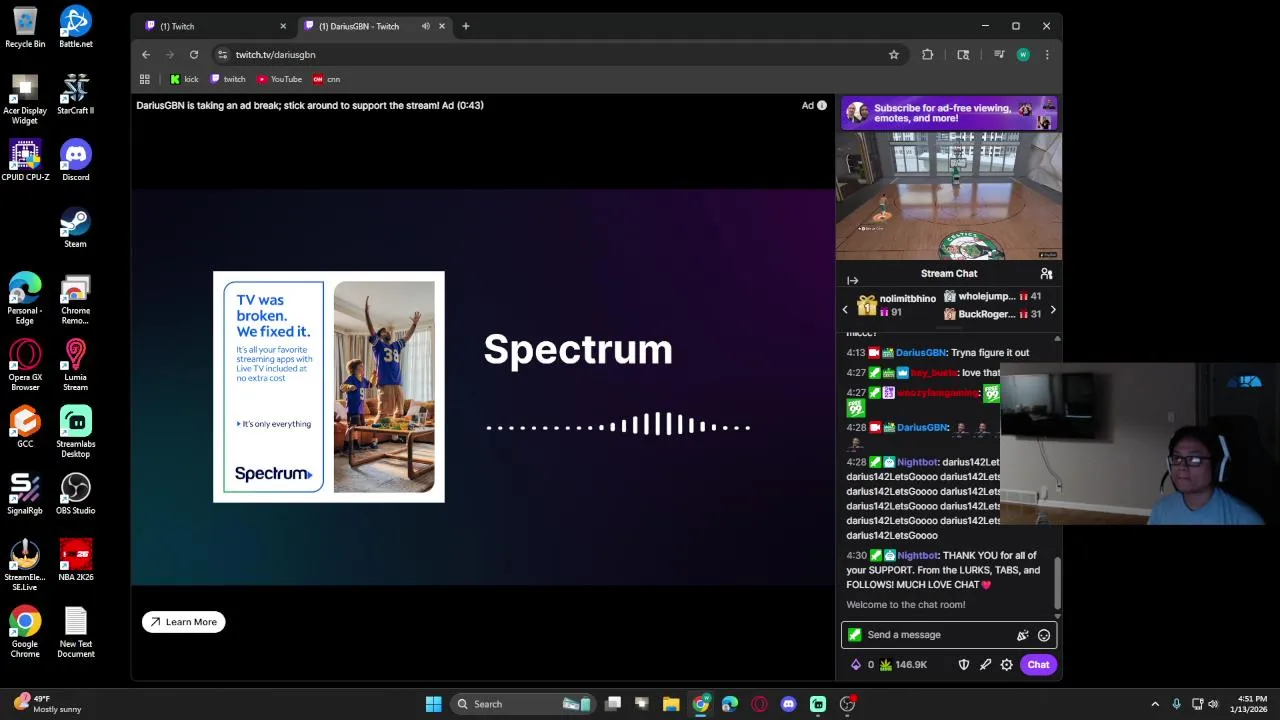This screenshot has height=720, width=1280.
Task: Open the chat community users list
Action: click(x=1046, y=273)
